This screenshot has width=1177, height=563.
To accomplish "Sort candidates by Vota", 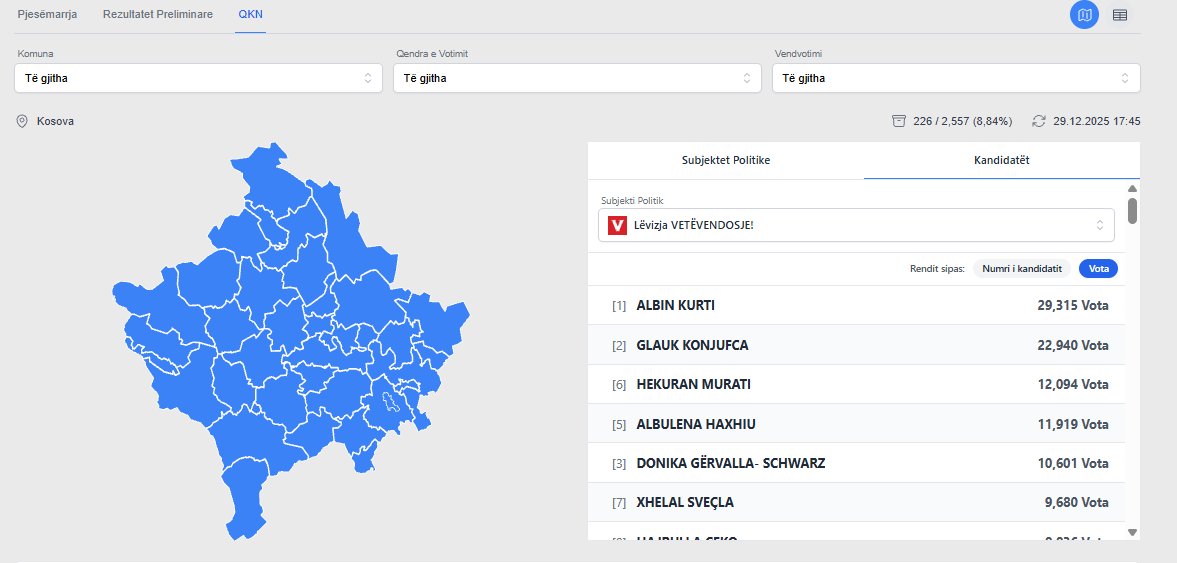I will coord(1098,268).
